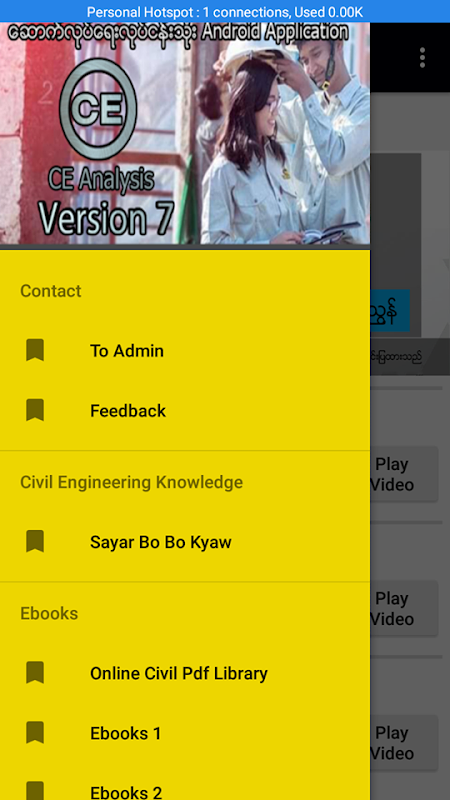Tap the blue Burmese-text button

tap(390, 311)
